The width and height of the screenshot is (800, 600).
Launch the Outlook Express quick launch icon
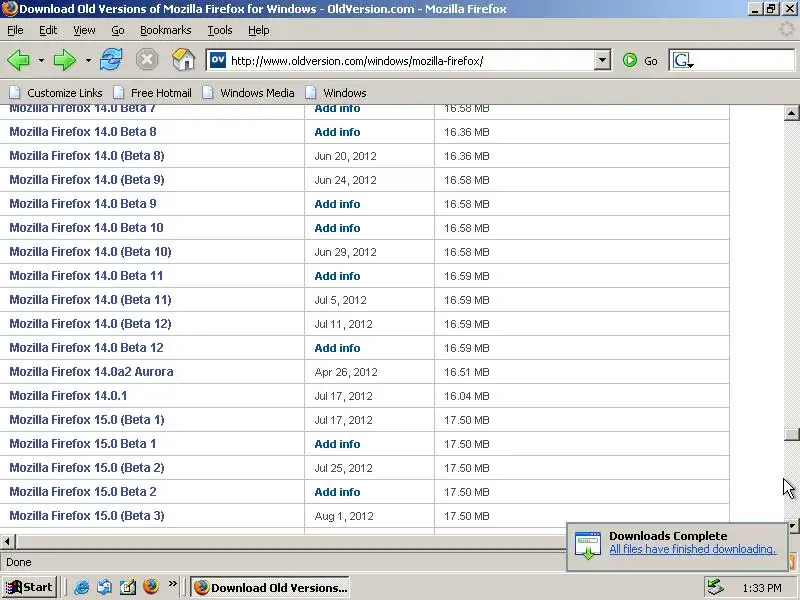[105, 587]
